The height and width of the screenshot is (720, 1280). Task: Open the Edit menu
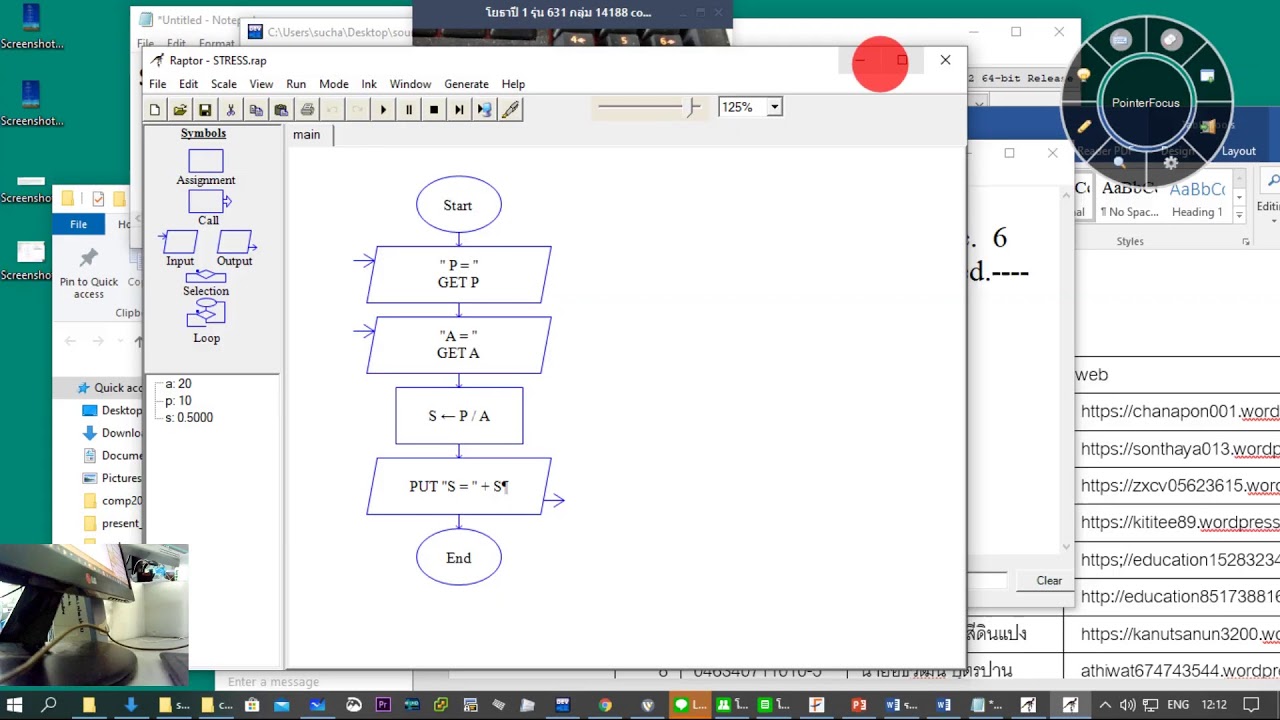pyautogui.click(x=188, y=84)
